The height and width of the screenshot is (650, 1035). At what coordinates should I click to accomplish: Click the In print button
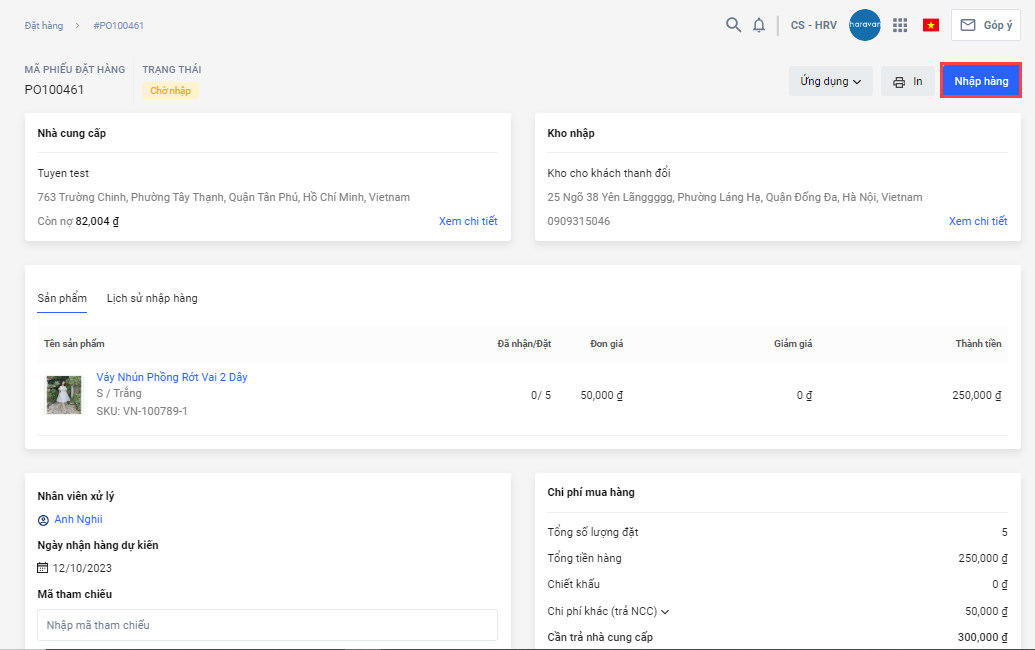point(907,81)
